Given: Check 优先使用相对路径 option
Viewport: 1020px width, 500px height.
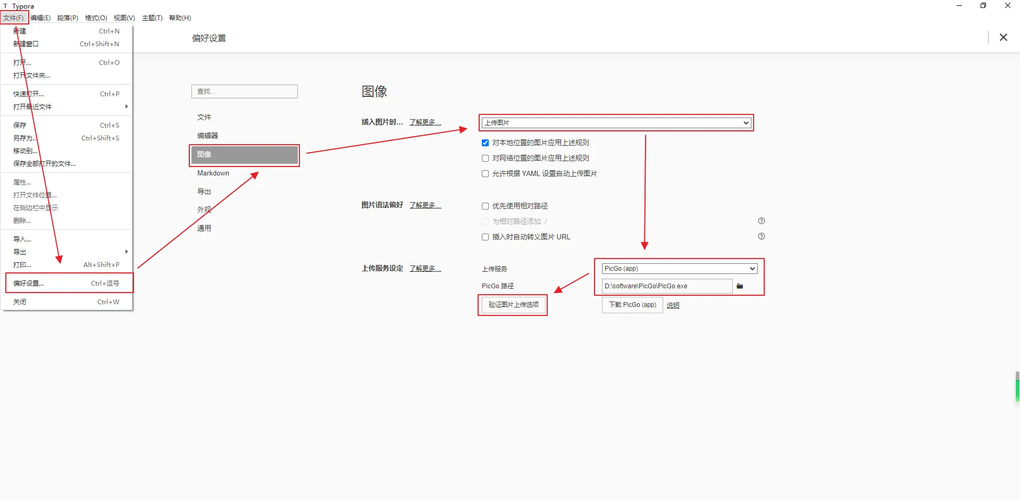Looking at the screenshot, I should [485, 205].
